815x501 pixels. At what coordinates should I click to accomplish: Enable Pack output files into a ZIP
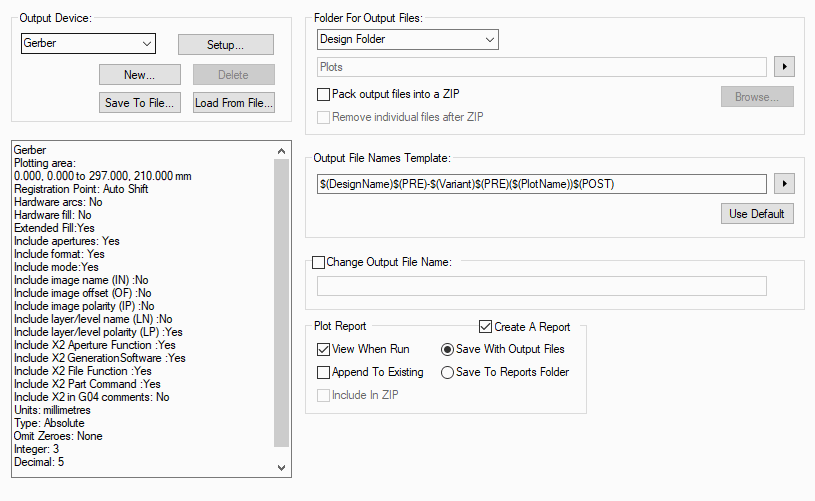pos(323,94)
